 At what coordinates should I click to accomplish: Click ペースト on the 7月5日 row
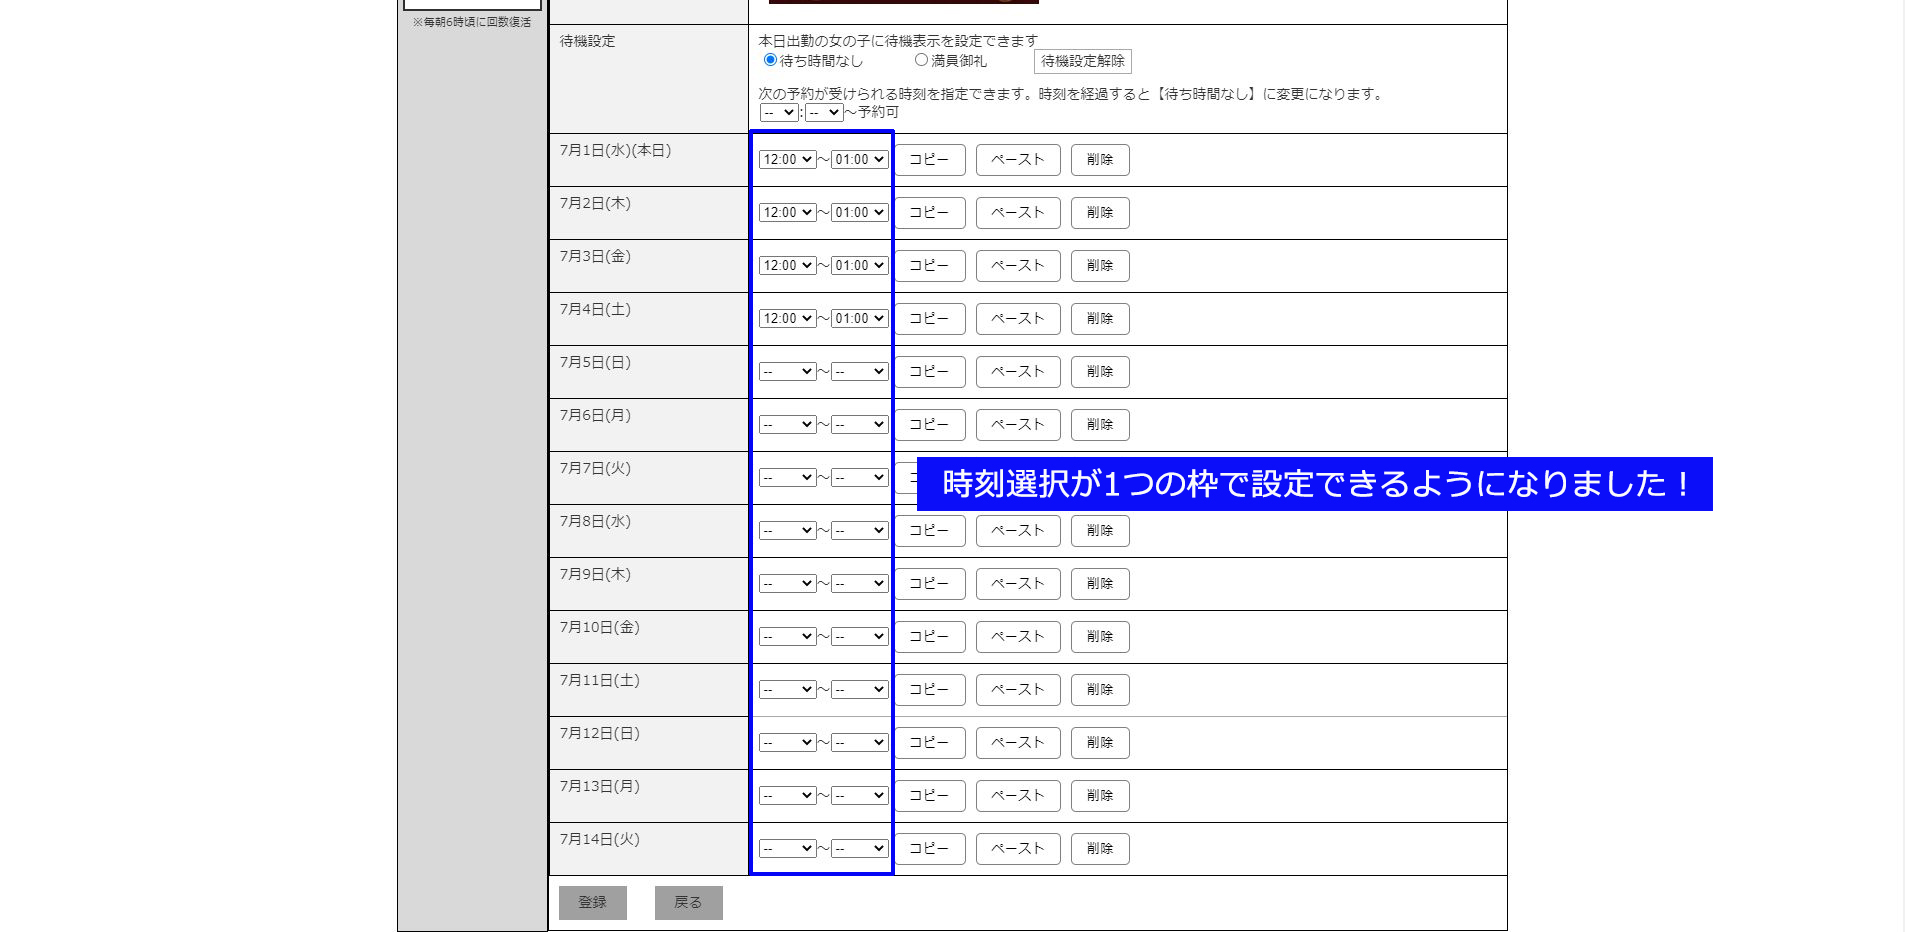(1017, 371)
